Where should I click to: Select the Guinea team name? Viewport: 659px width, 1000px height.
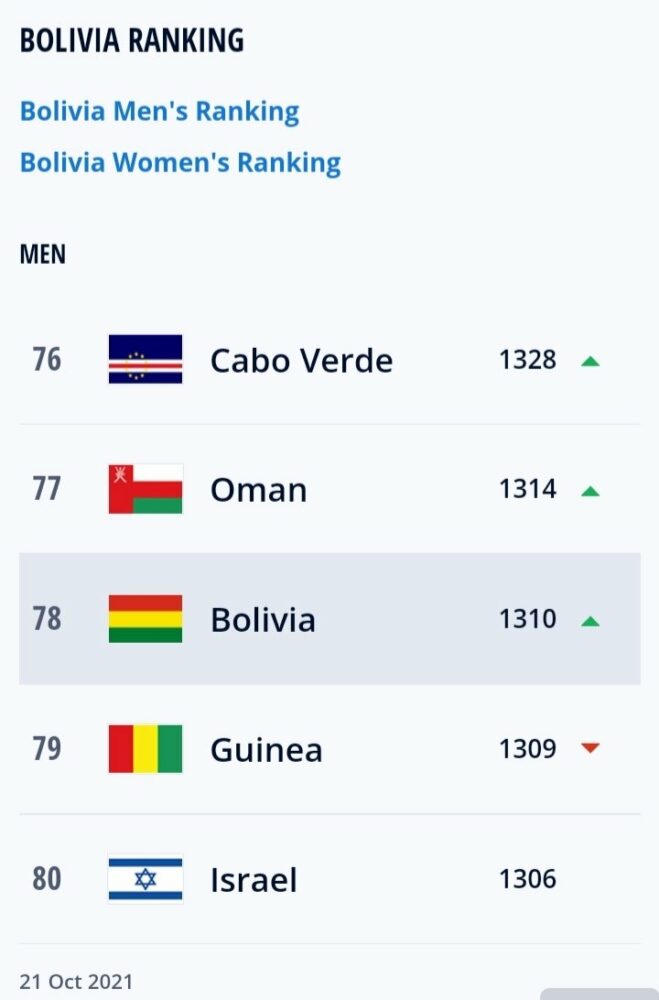(x=266, y=749)
